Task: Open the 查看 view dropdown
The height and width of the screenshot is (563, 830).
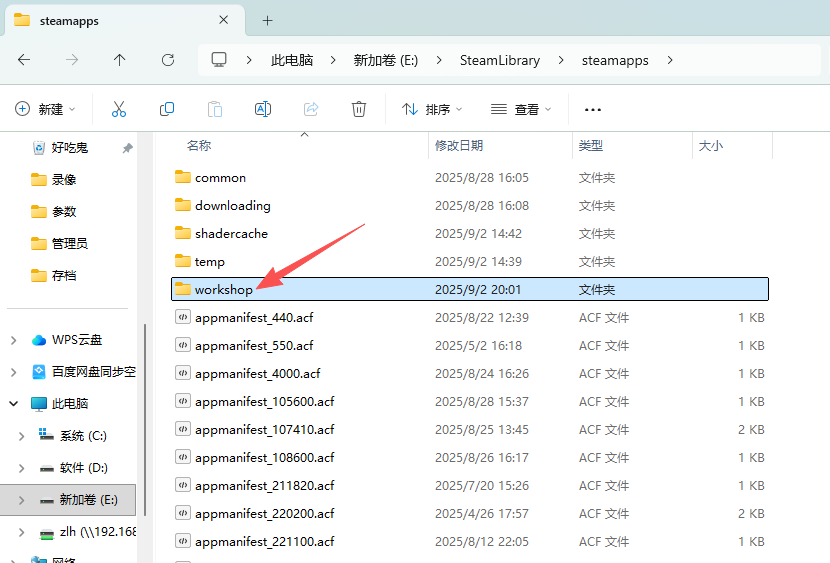Action: 521,109
